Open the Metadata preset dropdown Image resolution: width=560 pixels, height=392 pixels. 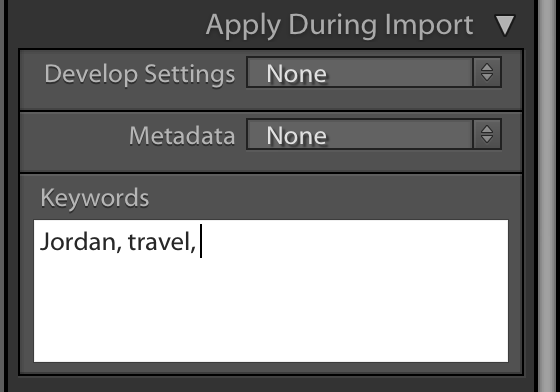point(374,135)
